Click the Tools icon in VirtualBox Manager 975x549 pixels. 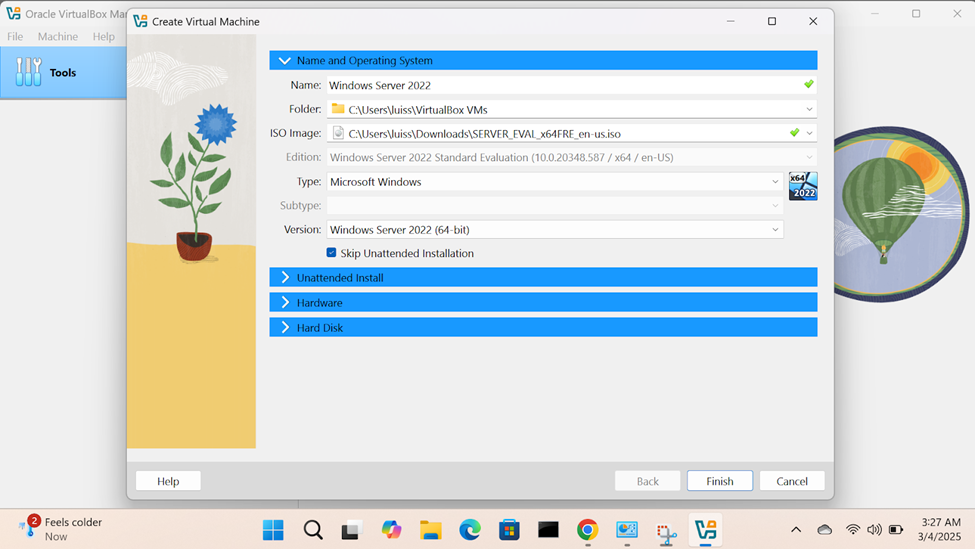[x=29, y=72]
